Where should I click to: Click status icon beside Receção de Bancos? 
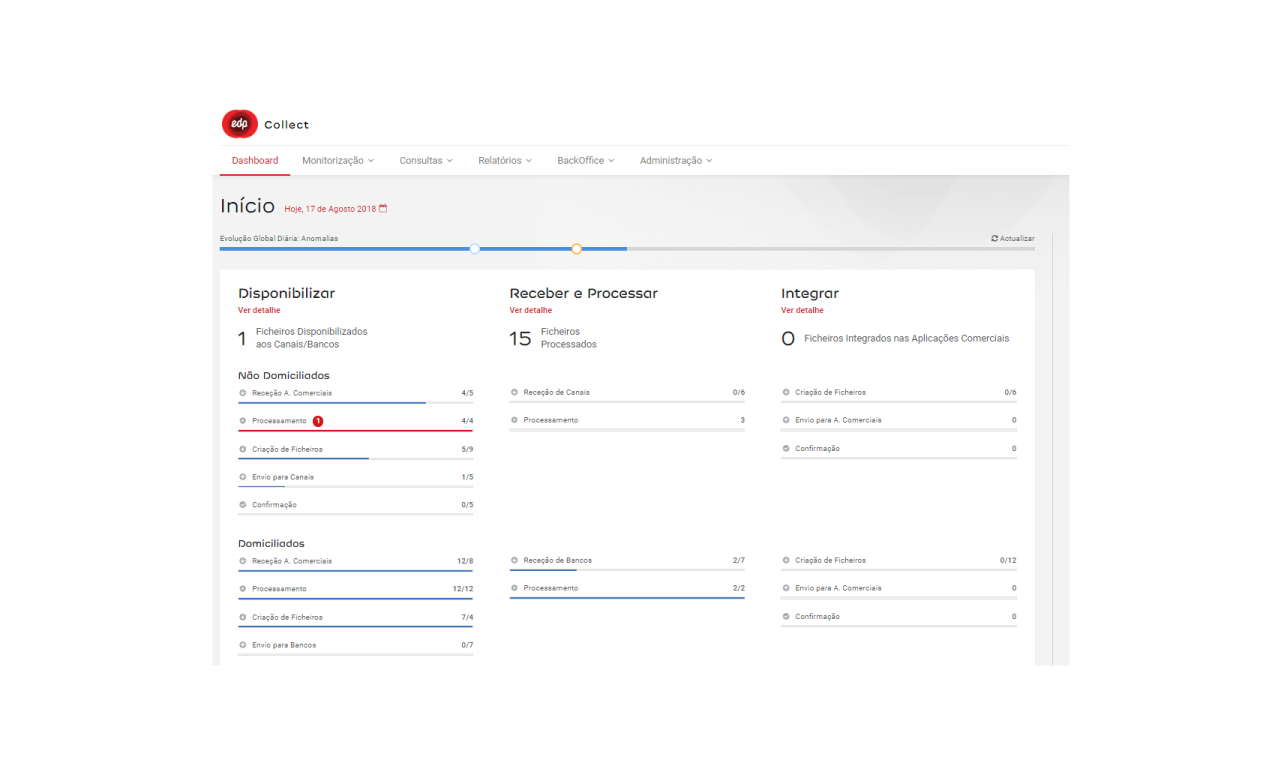click(514, 561)
